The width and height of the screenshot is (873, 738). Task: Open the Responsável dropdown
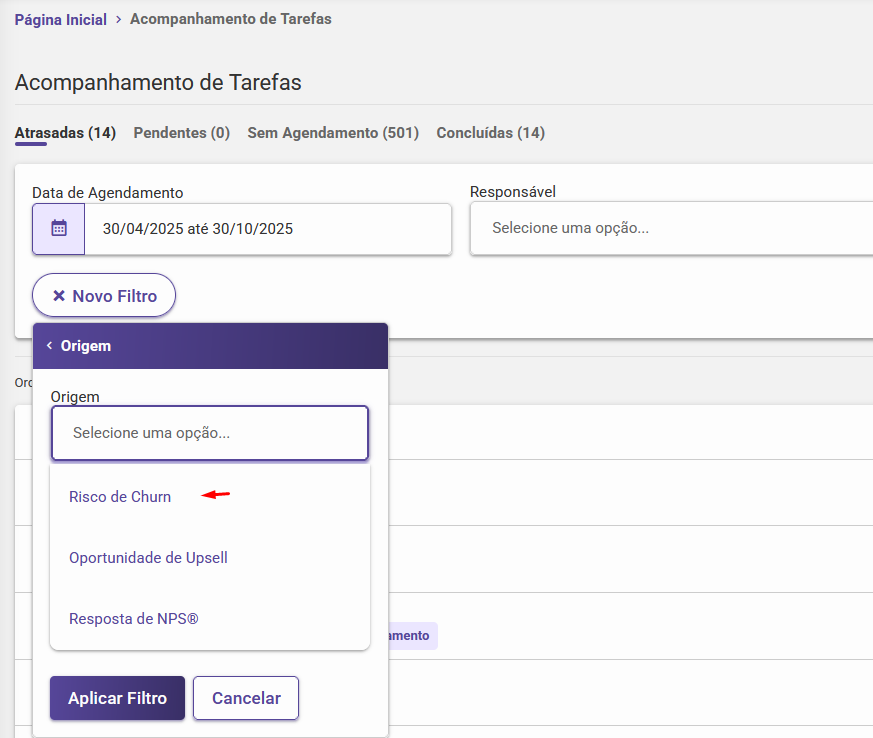[x=671, y=228]
